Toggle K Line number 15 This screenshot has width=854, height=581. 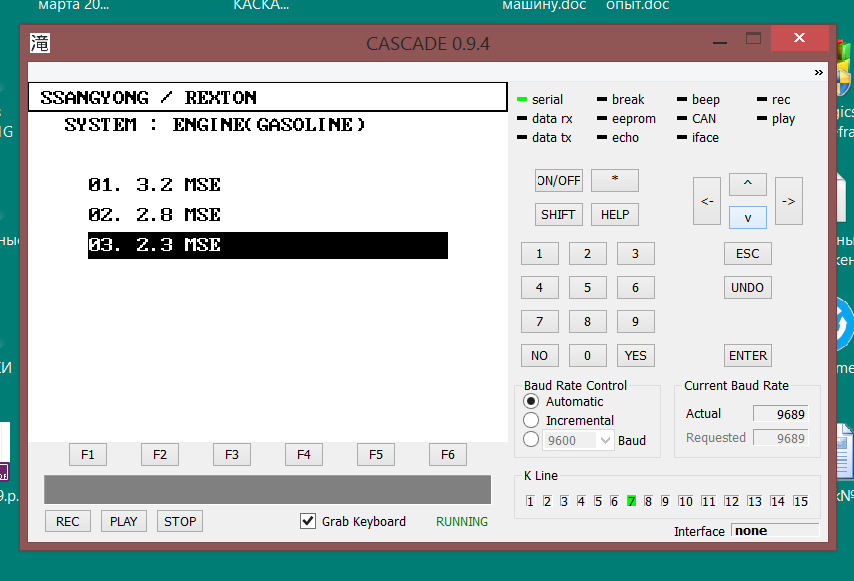pos(801,502)
